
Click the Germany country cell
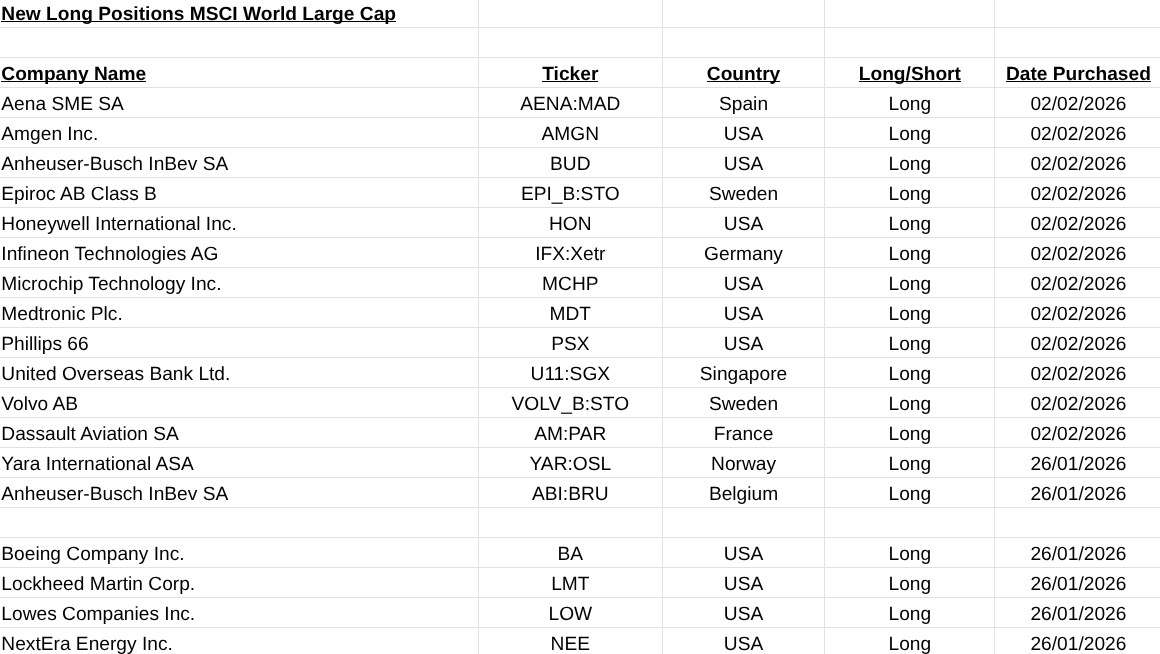[x=743, y=254]
